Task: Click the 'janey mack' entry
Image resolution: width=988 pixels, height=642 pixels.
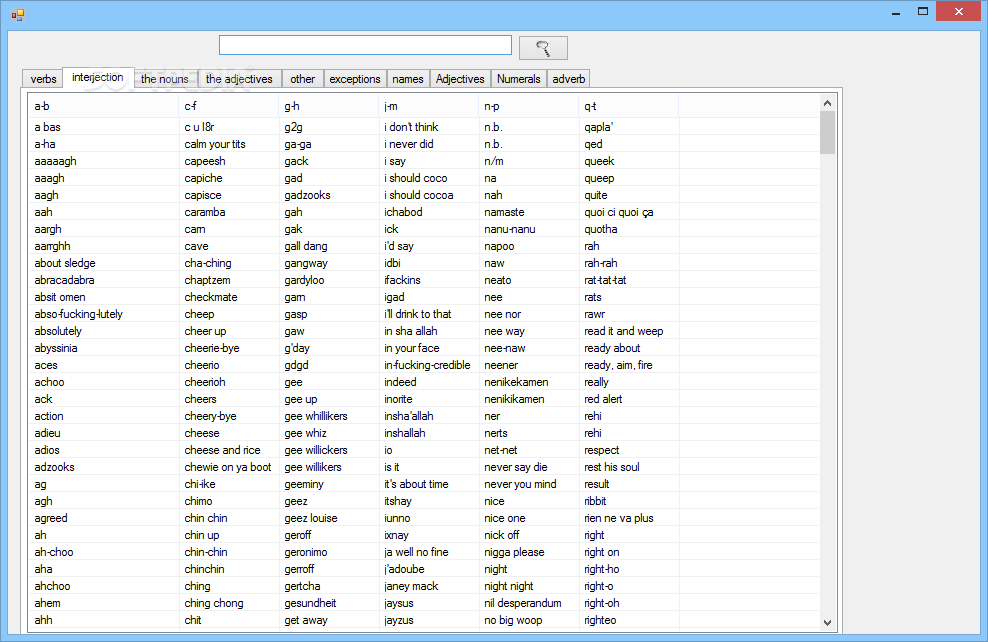Action: click(x=411, y=586)
